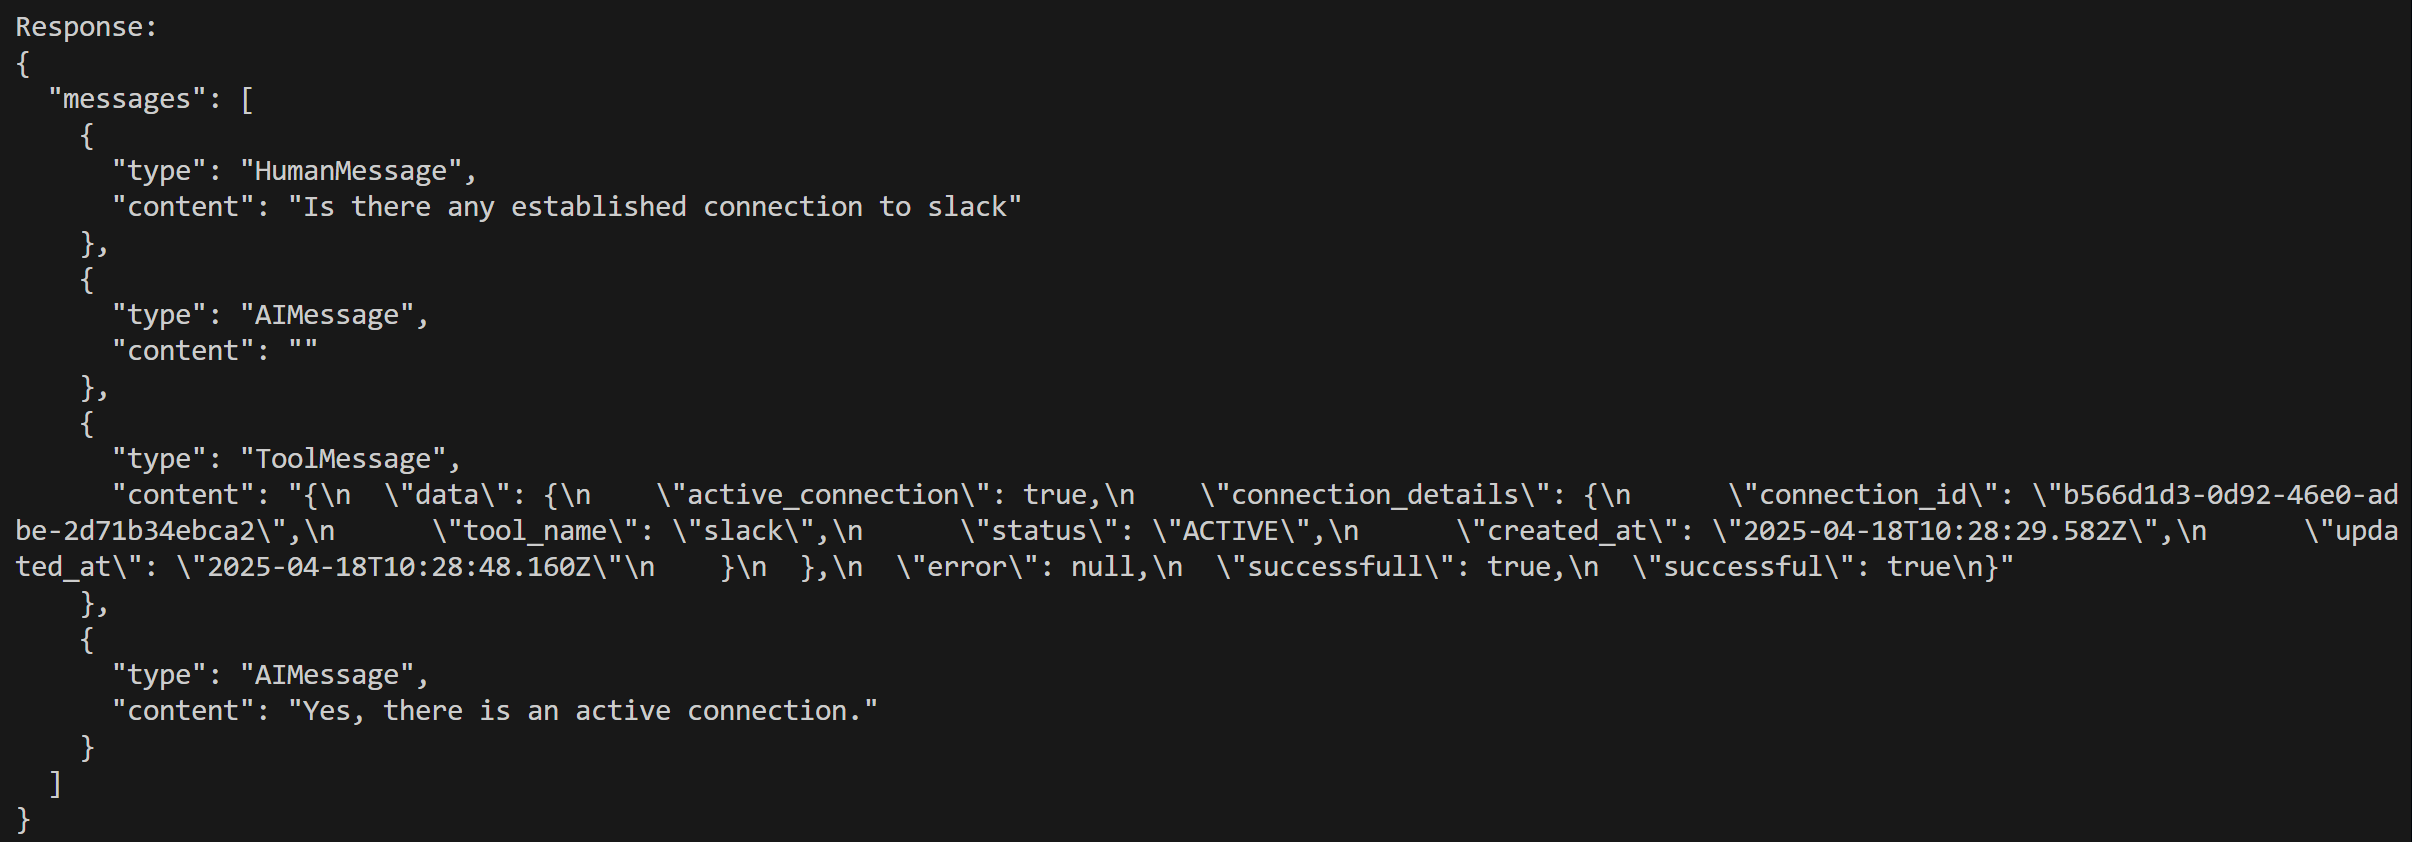The height and width of the screenshot is (842, 2412).
Task: Click the first "successfull" key text
Action: [x=1334, y=567]
